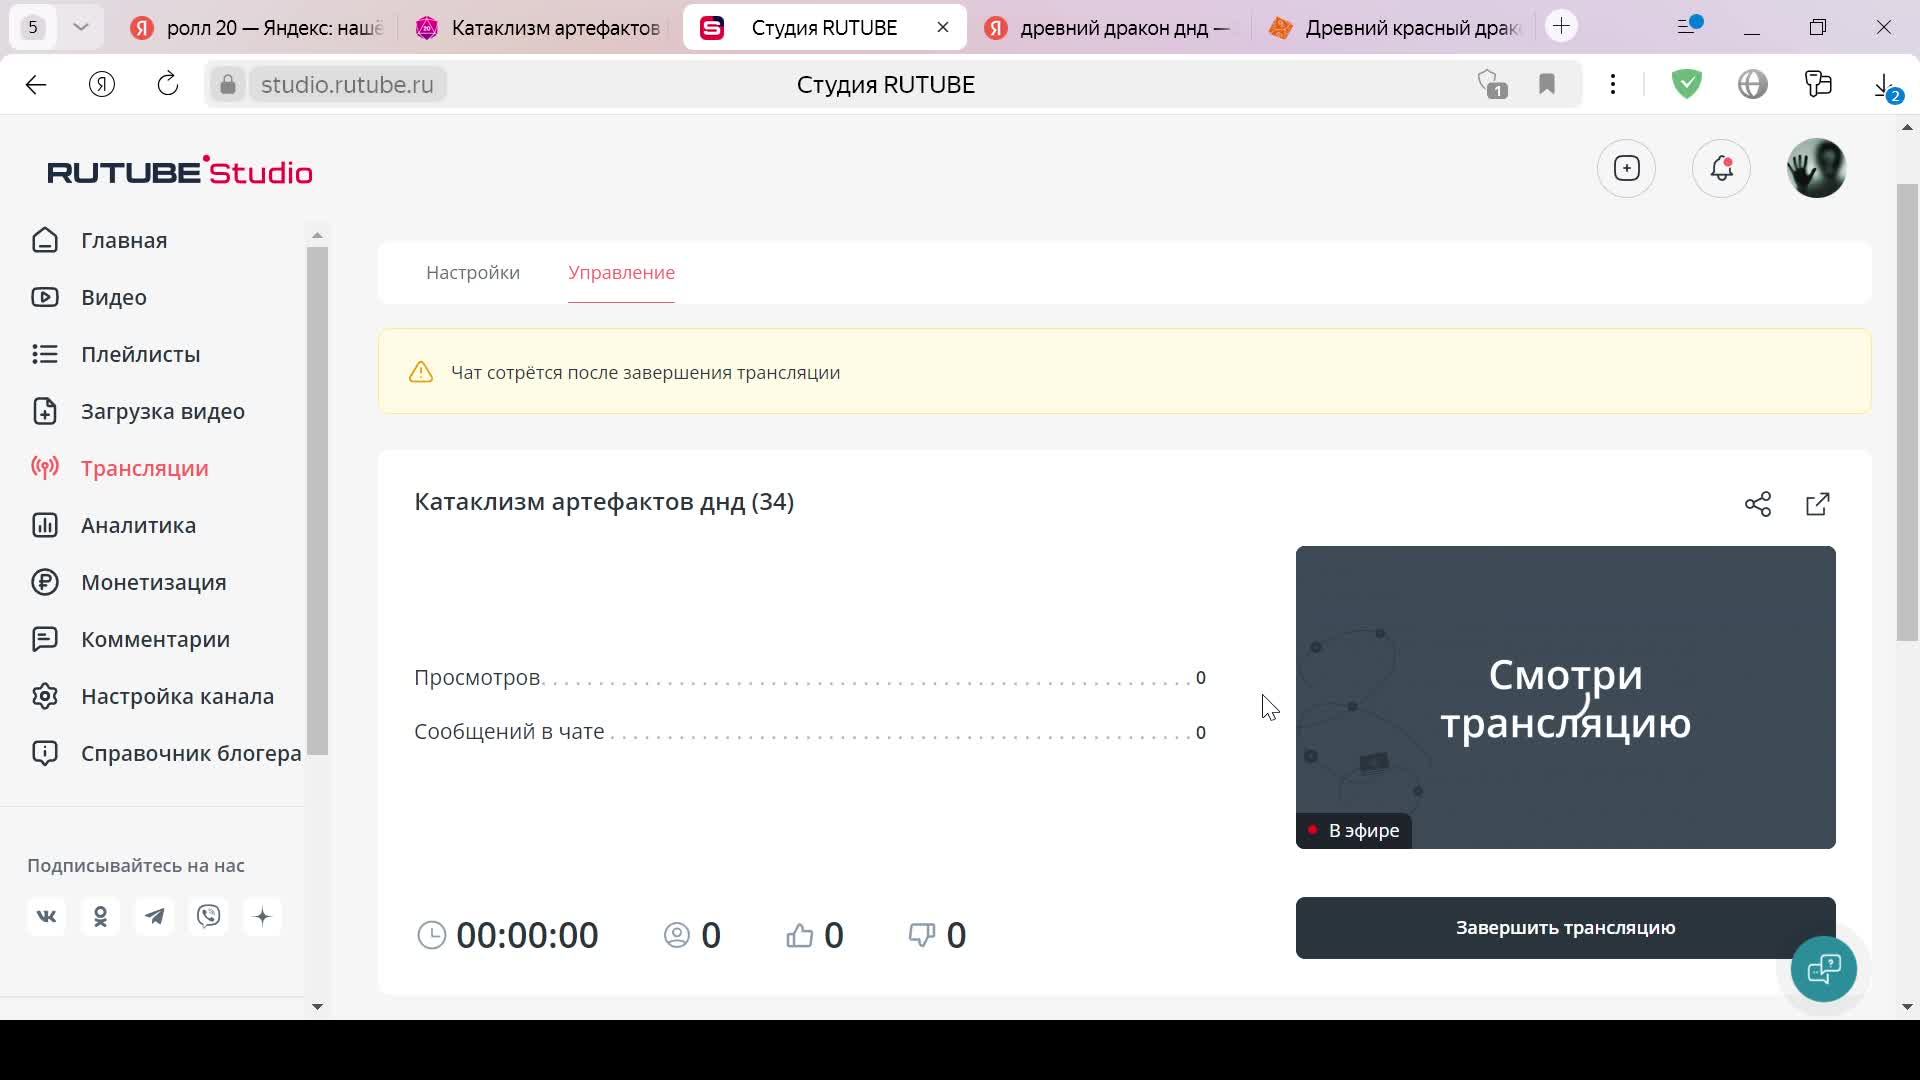
Task: Open Монетизация in the sidebar
Action: [153, 582]
